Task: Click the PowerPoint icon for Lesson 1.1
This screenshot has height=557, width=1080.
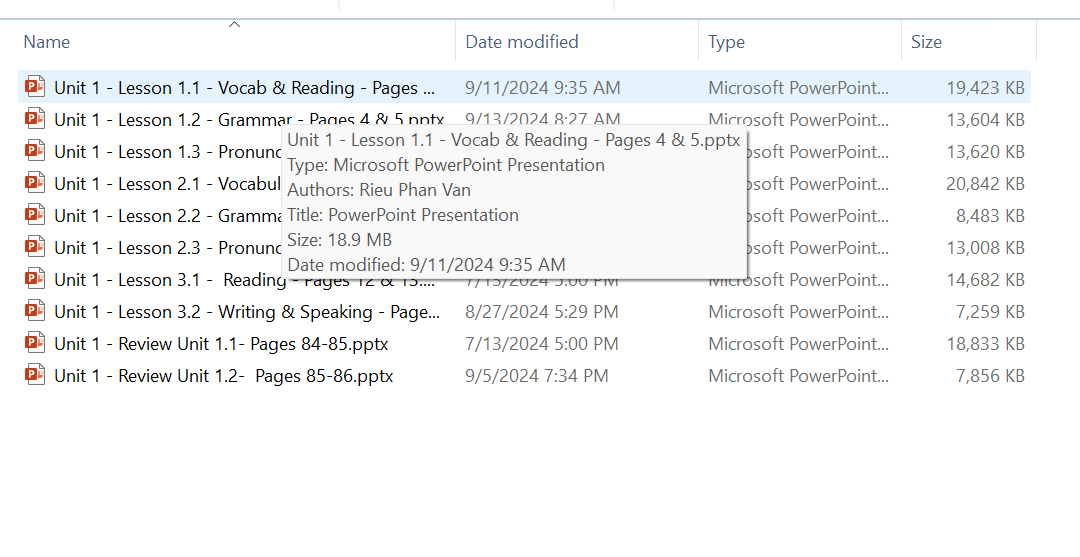Action: pyautogui.click(x=36, y=87)
